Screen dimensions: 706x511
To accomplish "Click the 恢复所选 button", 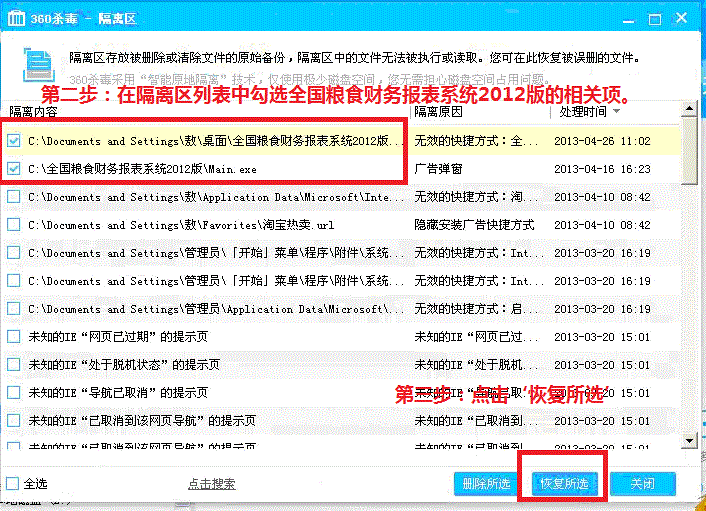I will pyautogui.click(x=565, y=484).
